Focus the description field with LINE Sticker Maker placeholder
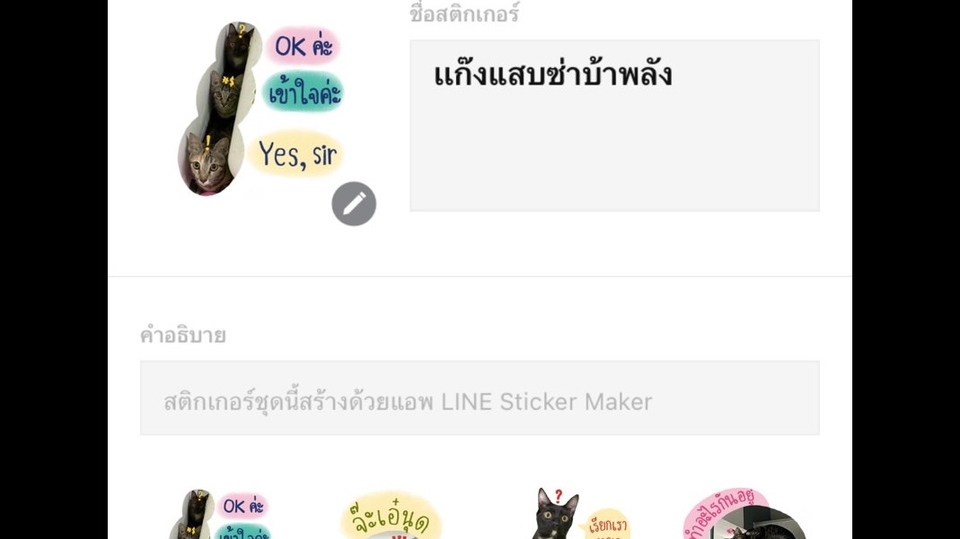Screen dimensions: 960x539 479,398
